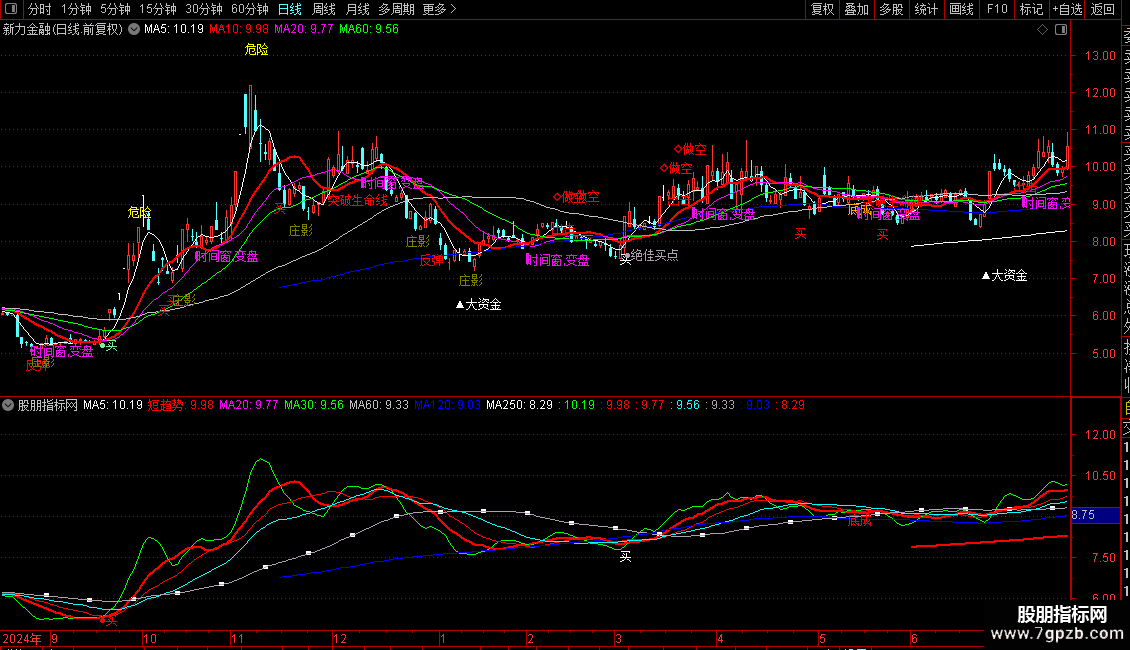Click the month 12 time axis marker
Viewport: 1130px width, 650px height.
[x=339, y=639]
